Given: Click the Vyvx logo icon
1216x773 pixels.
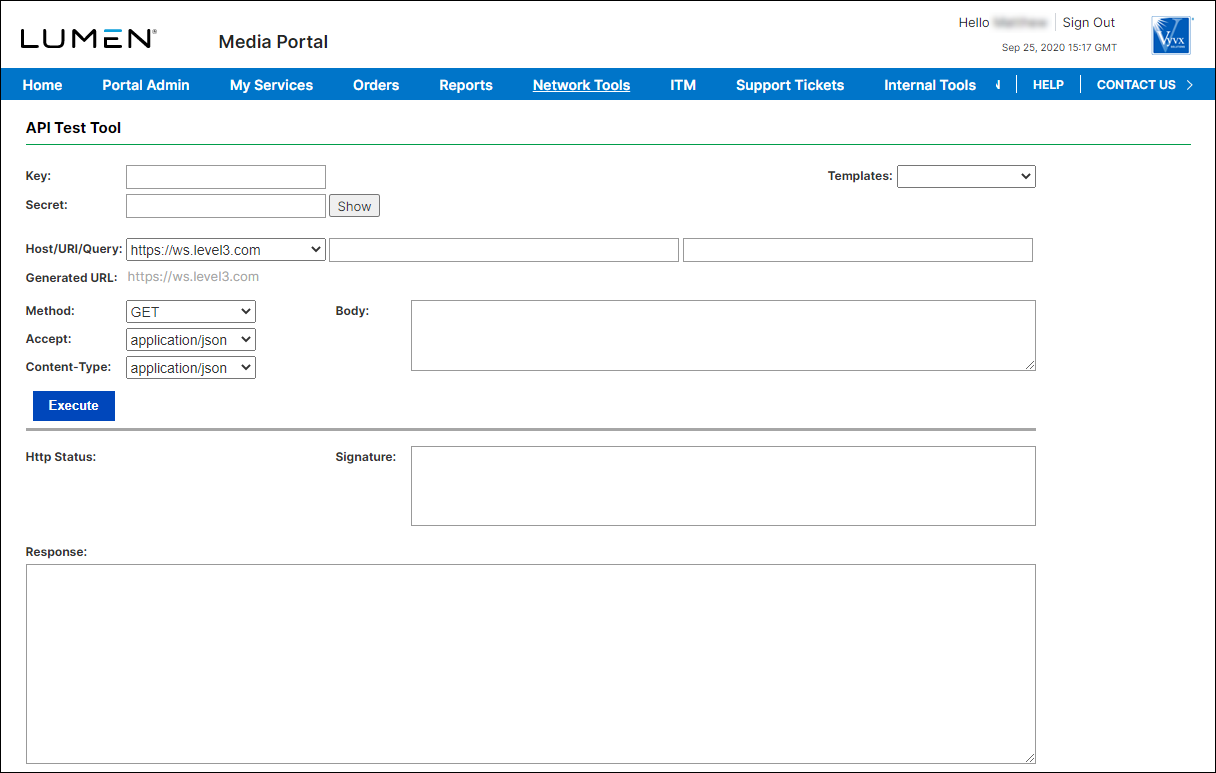Looking at the screenshot, I should 1172,36.
